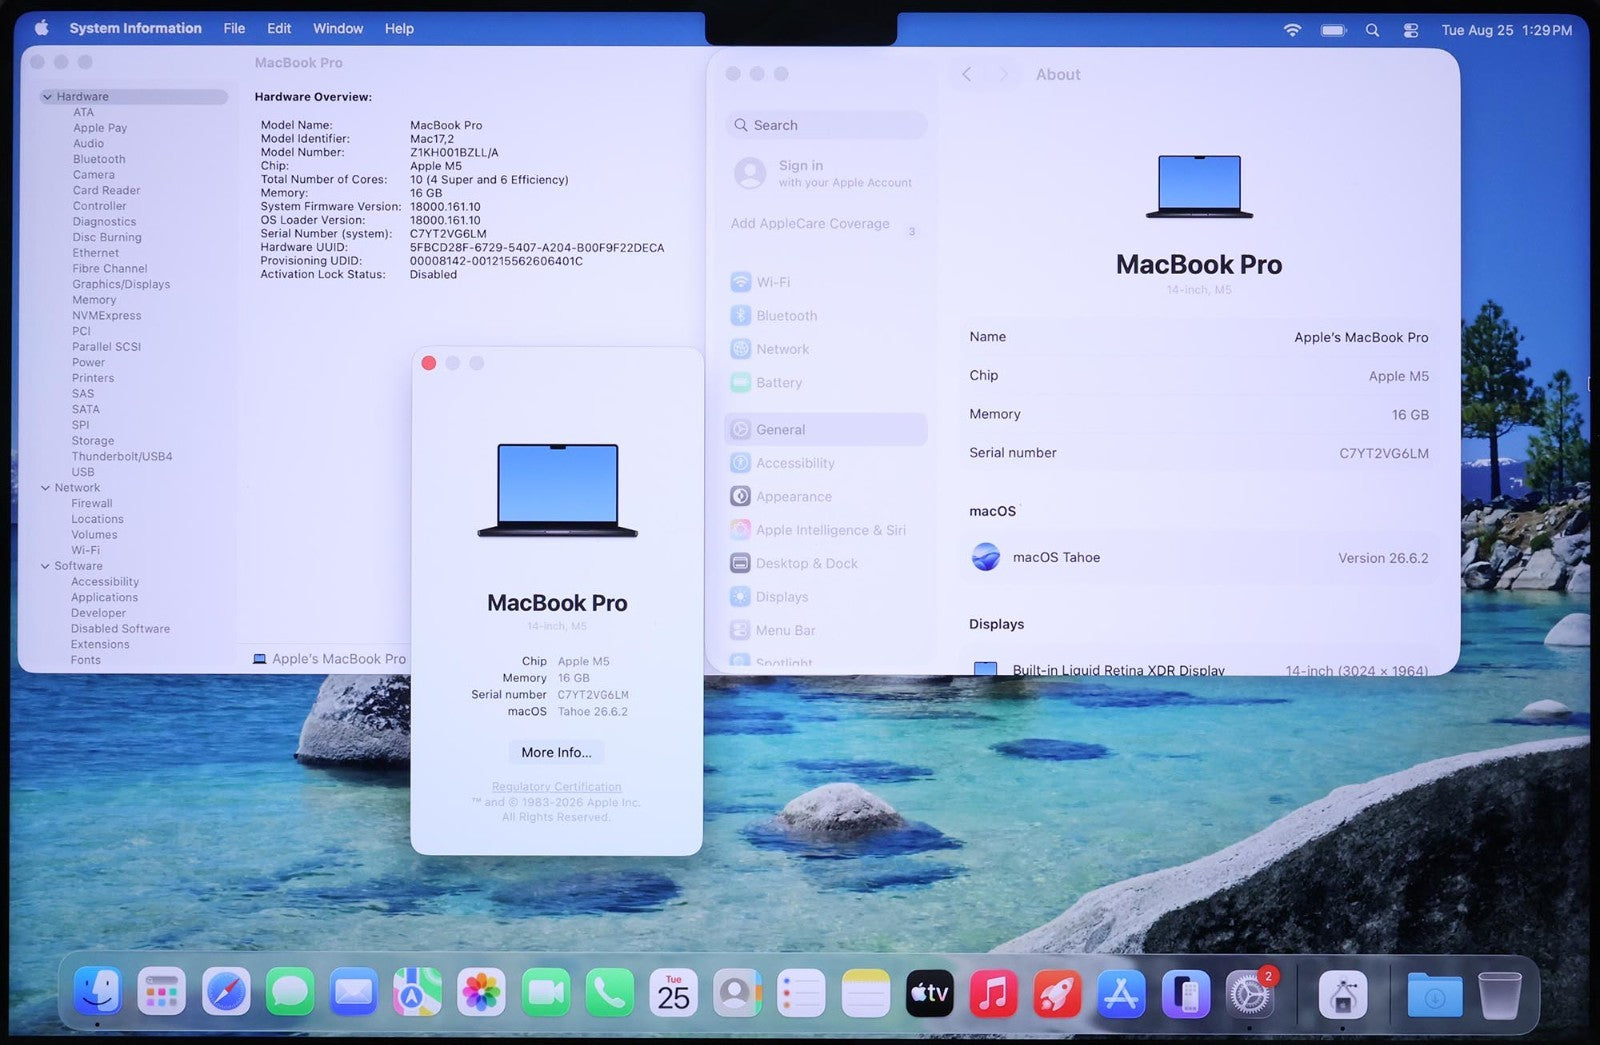Open Bluetooth pane in System Settings sidebar
1600x1045 pixels.
pos(826,316)
